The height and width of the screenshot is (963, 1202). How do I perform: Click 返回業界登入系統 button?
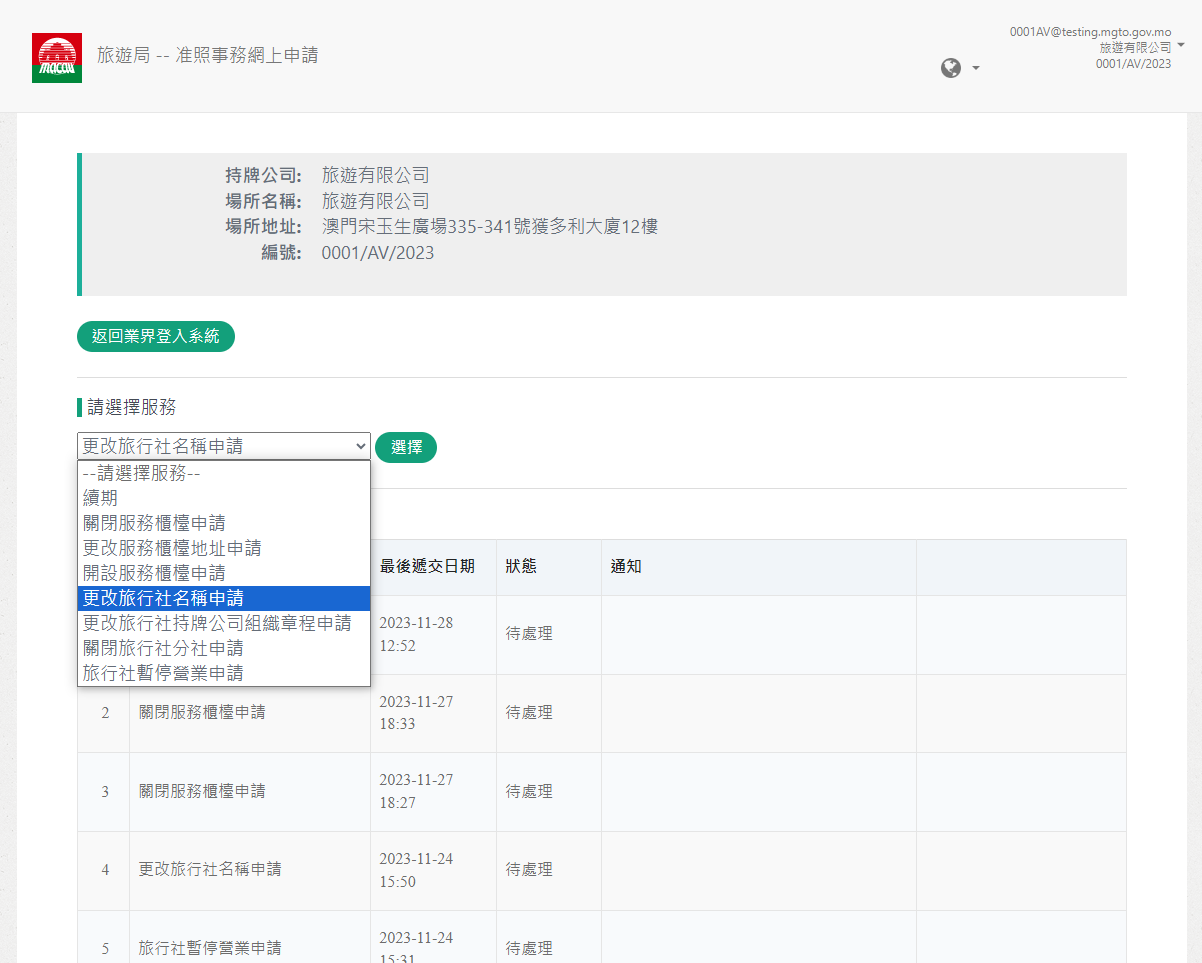156,336
